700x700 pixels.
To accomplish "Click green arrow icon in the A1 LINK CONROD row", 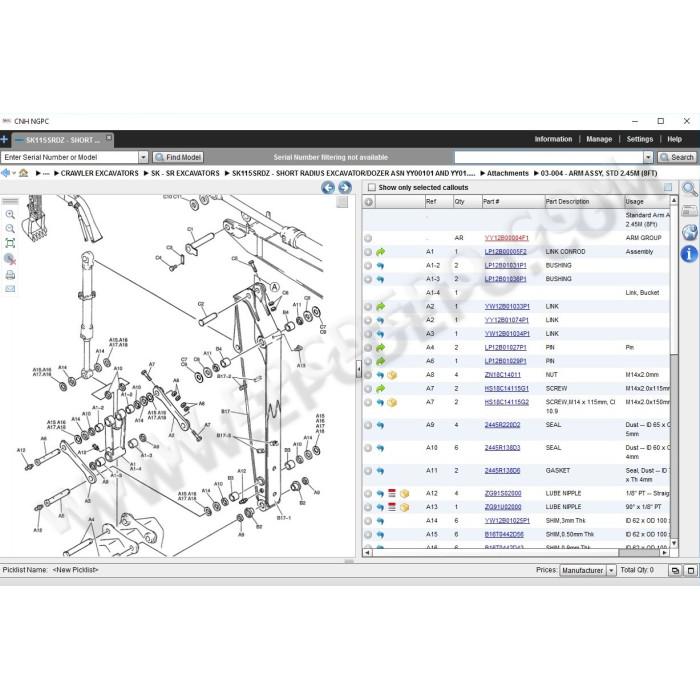I will pos(380,252).
